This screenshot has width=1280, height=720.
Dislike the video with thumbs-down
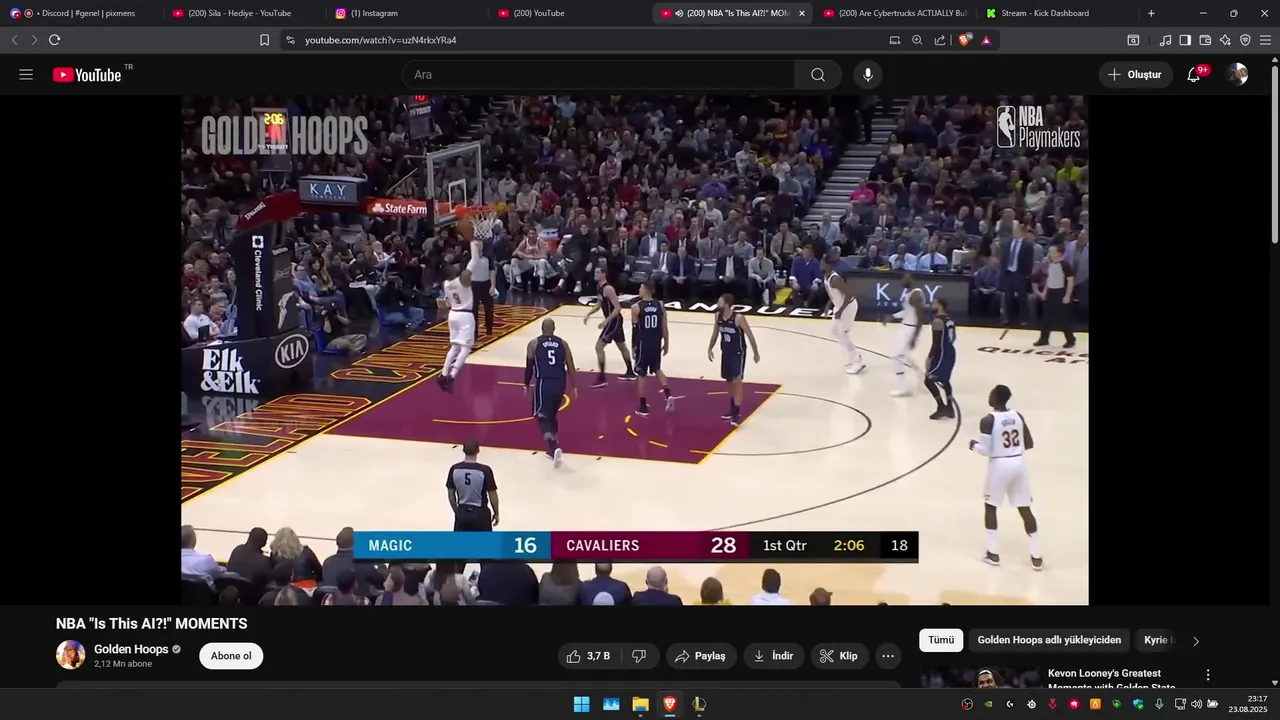pos(639,656)
